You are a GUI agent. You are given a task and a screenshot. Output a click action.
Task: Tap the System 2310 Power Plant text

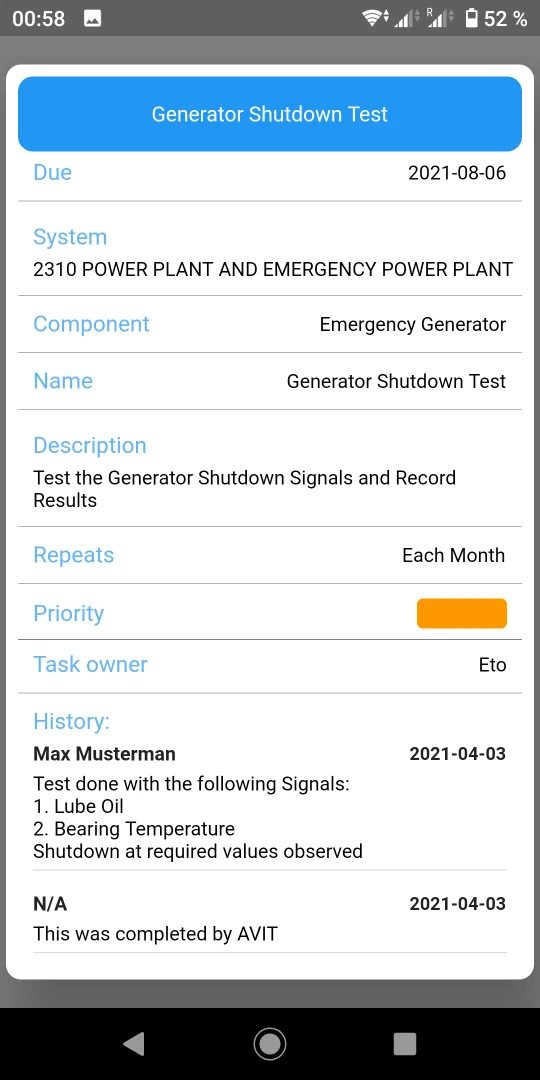[x=273, y=269]
